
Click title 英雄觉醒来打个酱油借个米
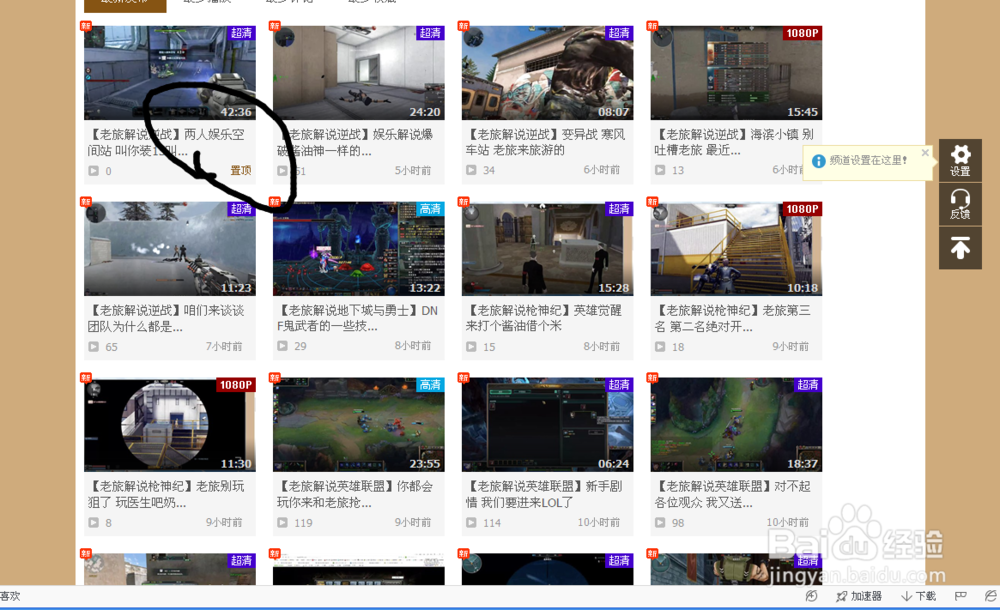(544, 318)
